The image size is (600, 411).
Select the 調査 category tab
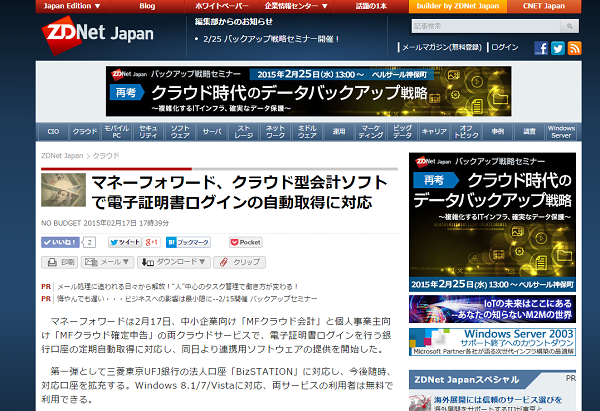pos(530,132)
